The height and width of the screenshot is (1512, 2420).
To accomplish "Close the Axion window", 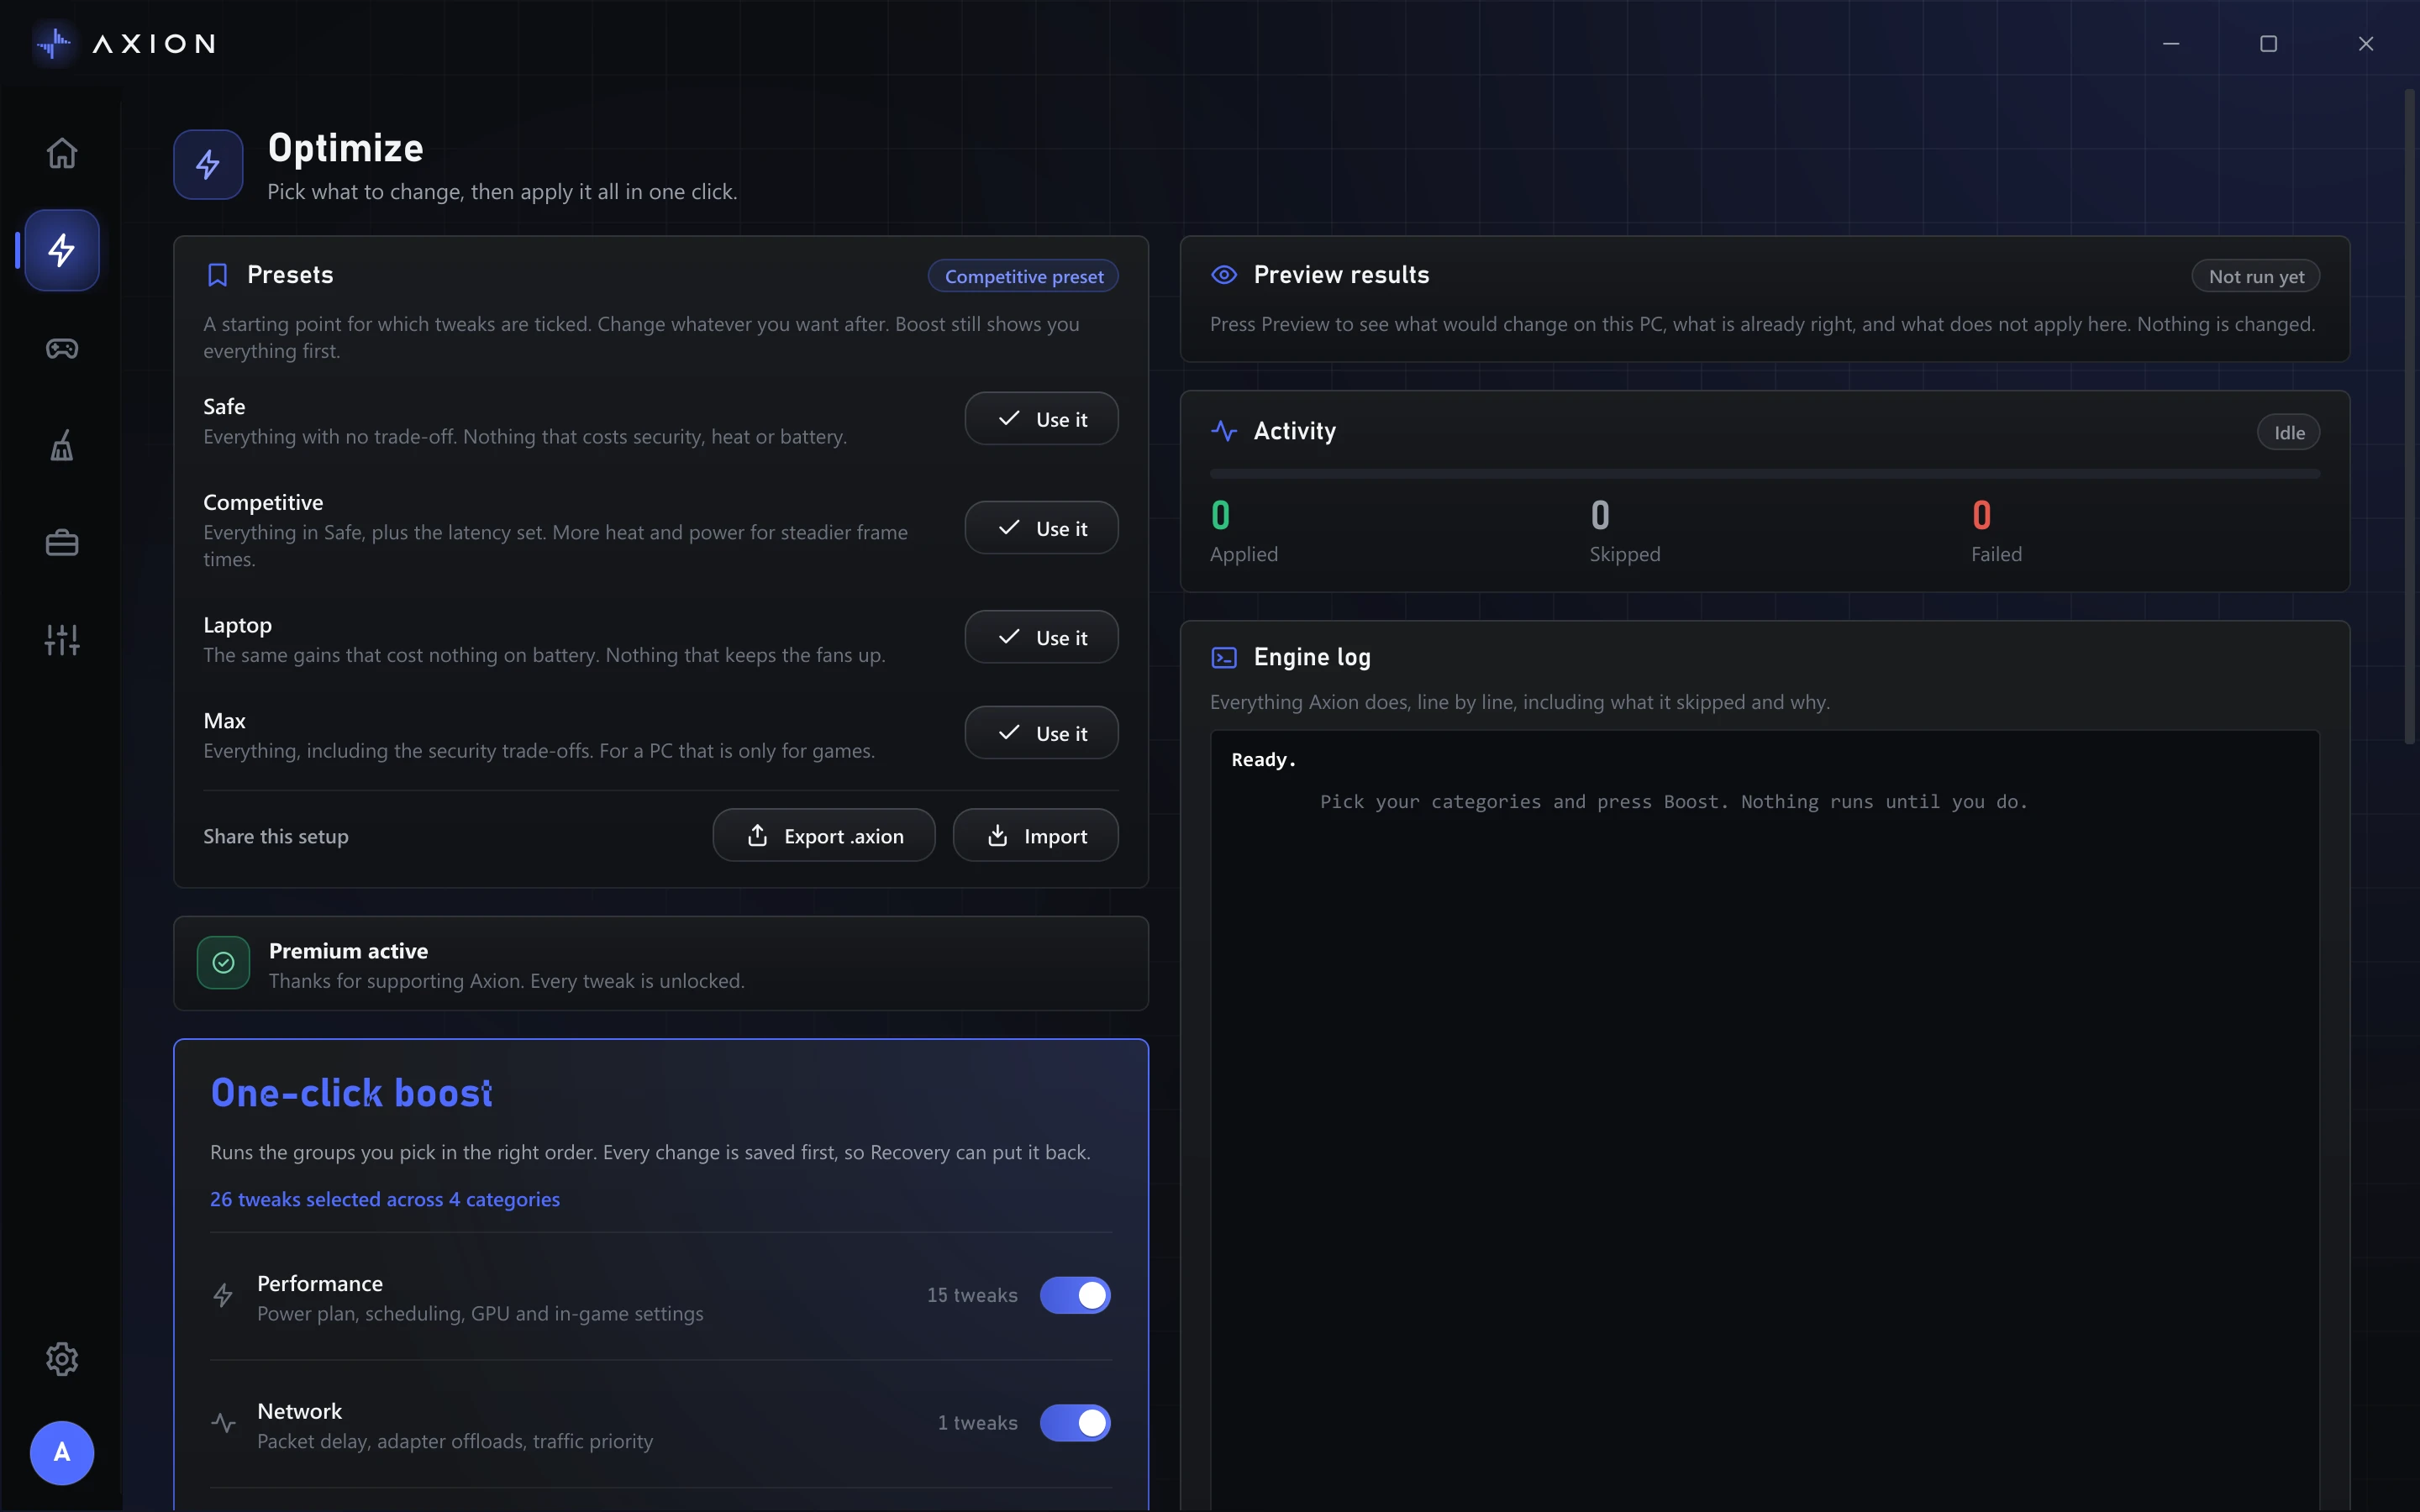I will (2365, 43).
